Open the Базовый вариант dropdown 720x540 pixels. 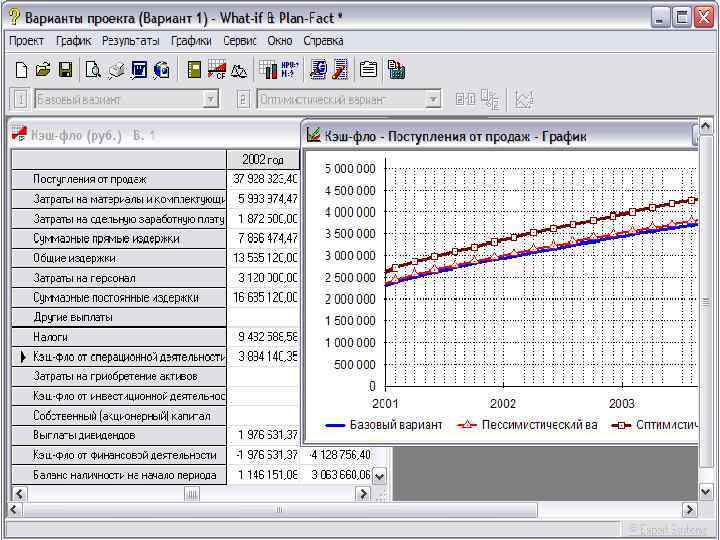[210, 99]
